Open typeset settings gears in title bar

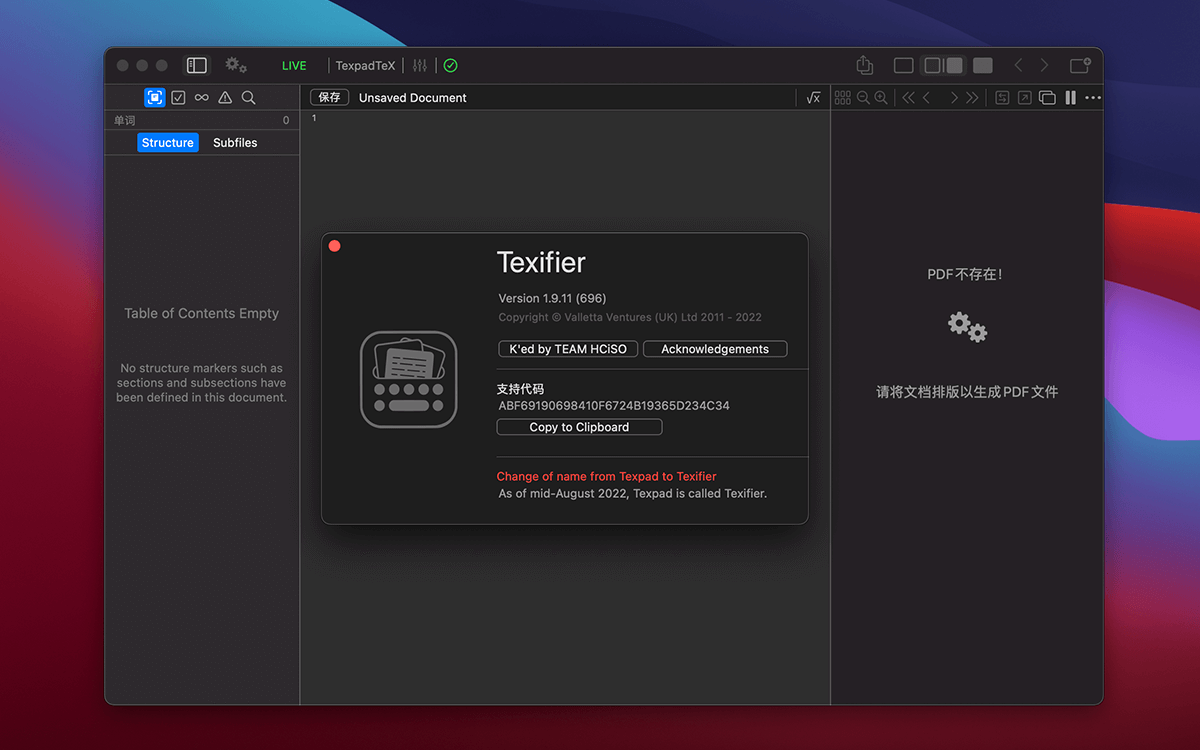pos(236,65)
